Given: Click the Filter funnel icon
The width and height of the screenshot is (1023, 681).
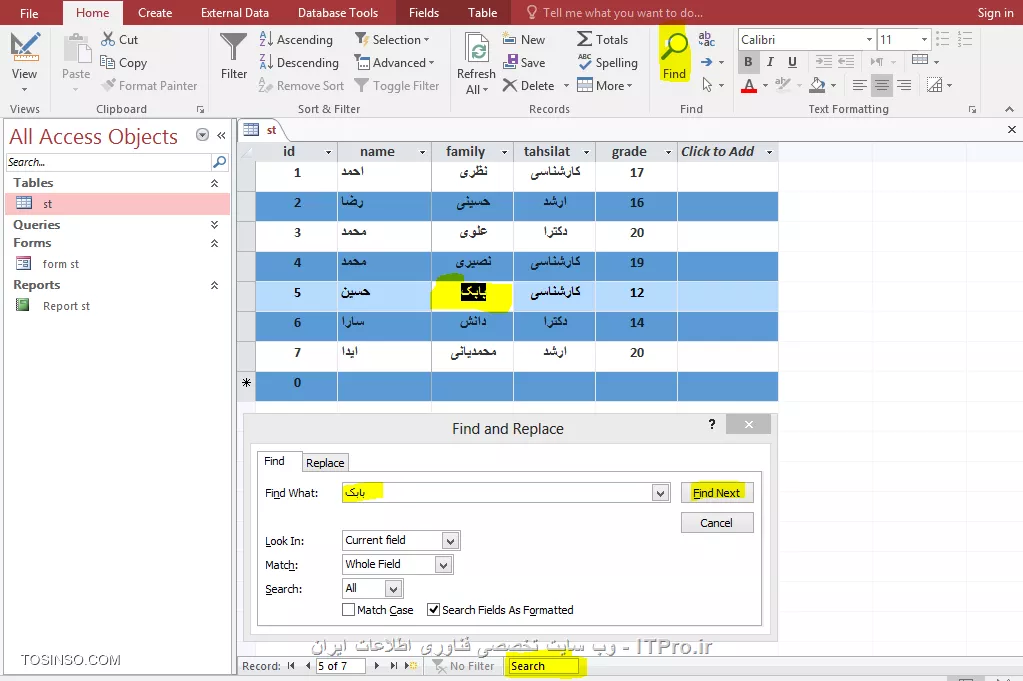Looking at the screenshot, I should [234, 48].
